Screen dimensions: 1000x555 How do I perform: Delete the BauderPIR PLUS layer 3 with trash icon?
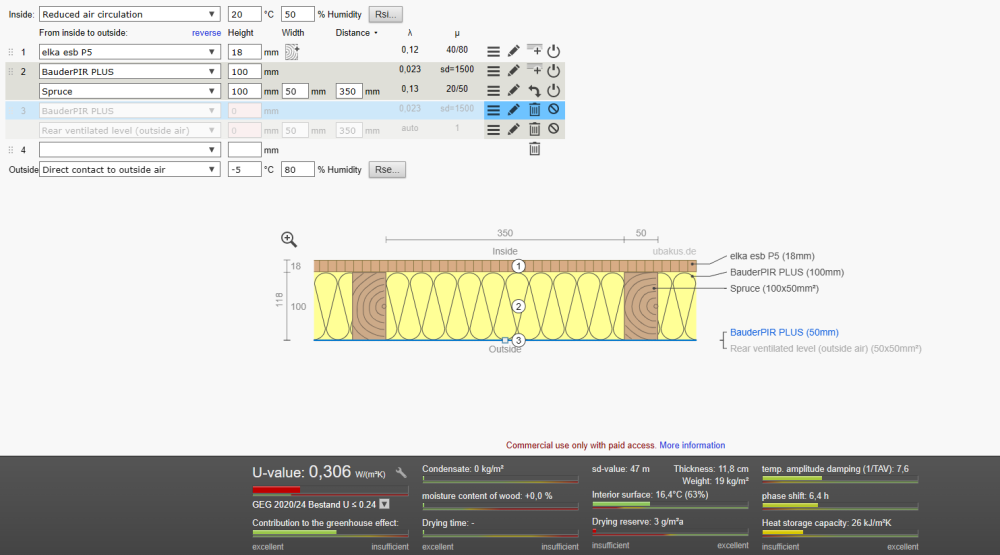pos(534,110)
